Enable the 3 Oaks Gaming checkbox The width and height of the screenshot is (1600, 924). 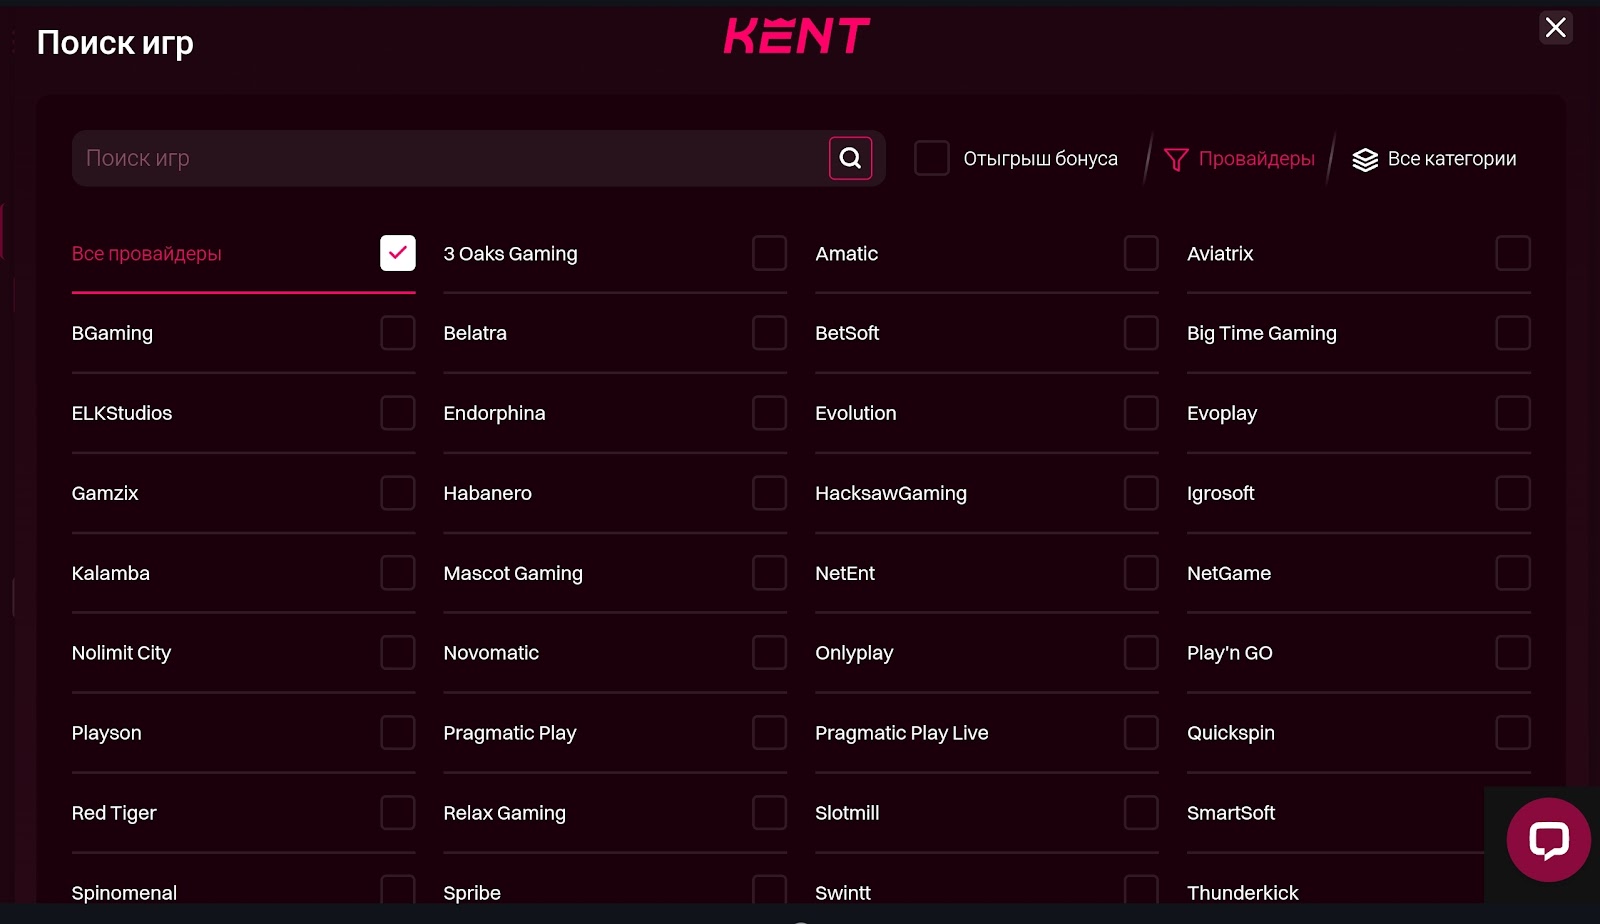[x=769, y=253]
